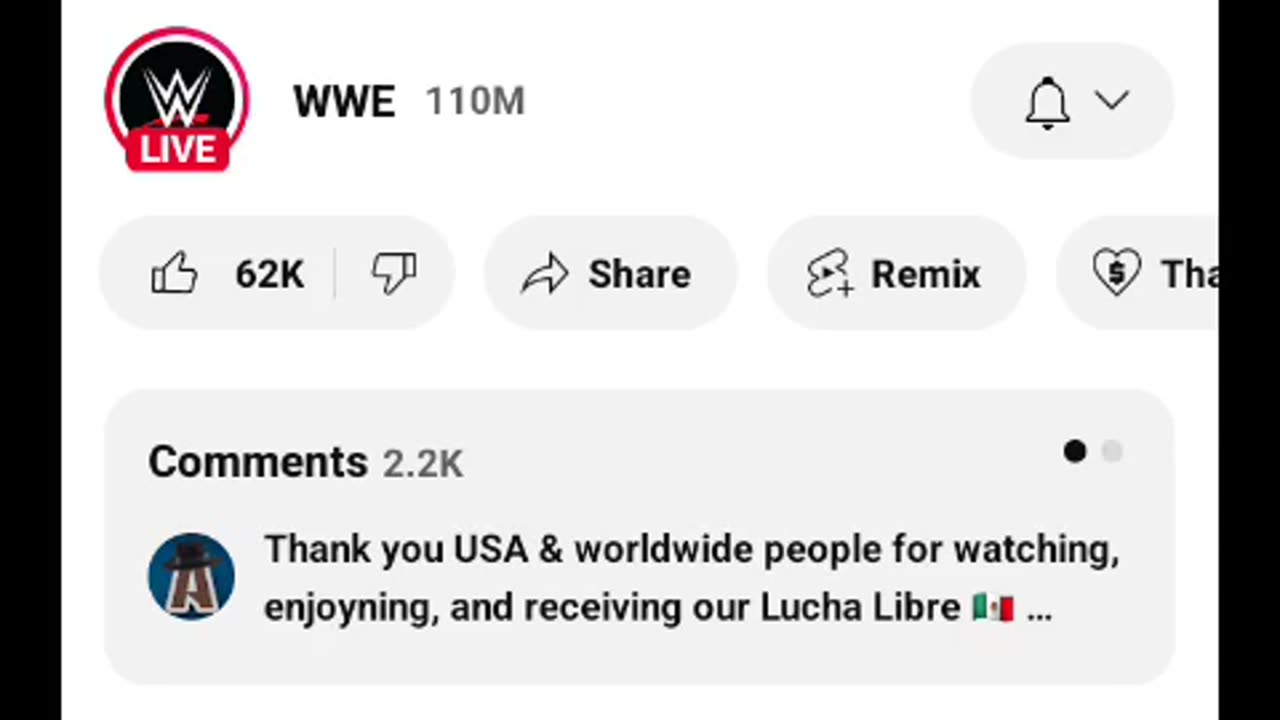Select the first black carousel dot
The width and height of the screenshot is (1280, 720).
(1075, 452)
